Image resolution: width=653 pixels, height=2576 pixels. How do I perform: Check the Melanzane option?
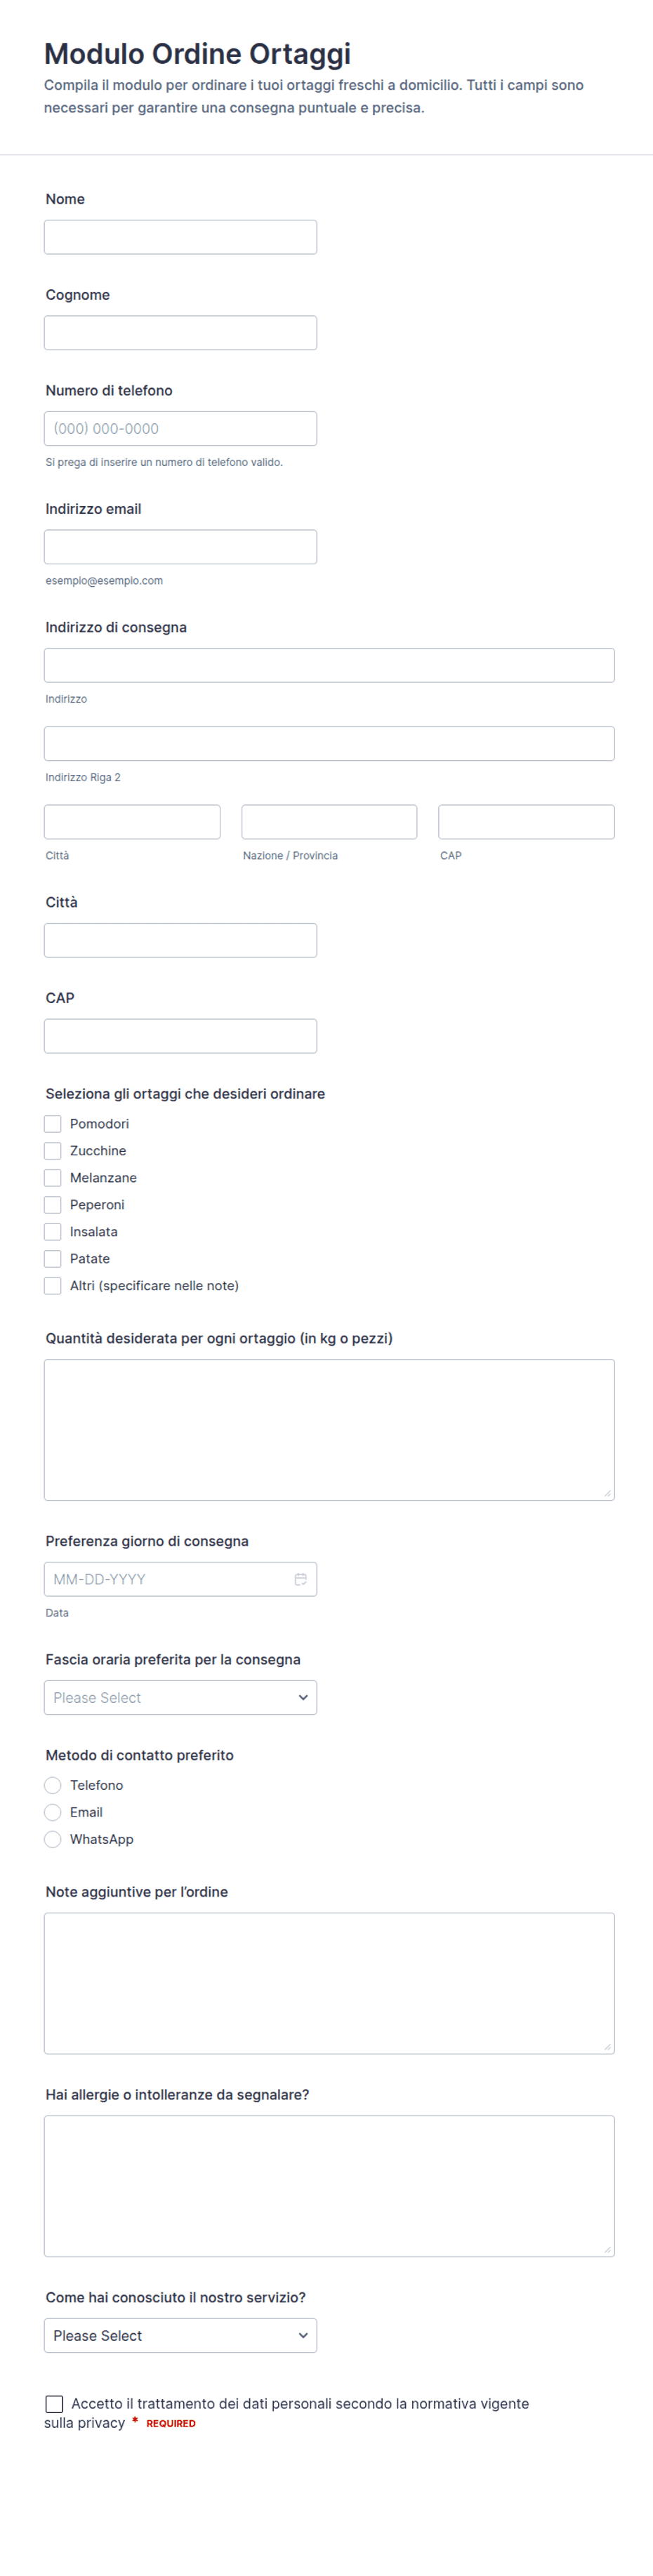53,1178
